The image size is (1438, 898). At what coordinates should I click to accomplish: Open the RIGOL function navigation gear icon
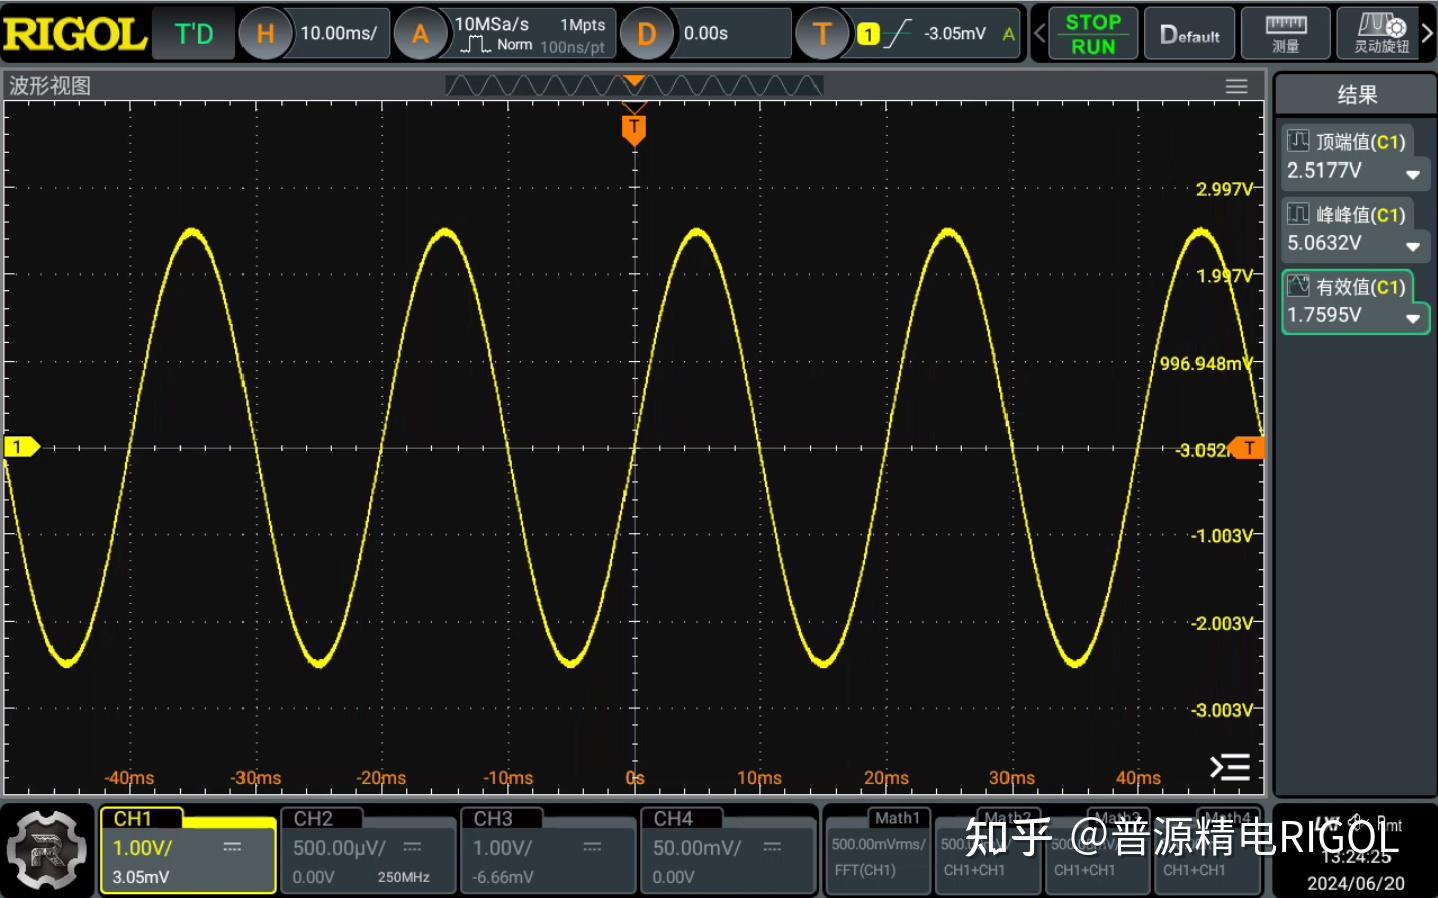(46, 849)
